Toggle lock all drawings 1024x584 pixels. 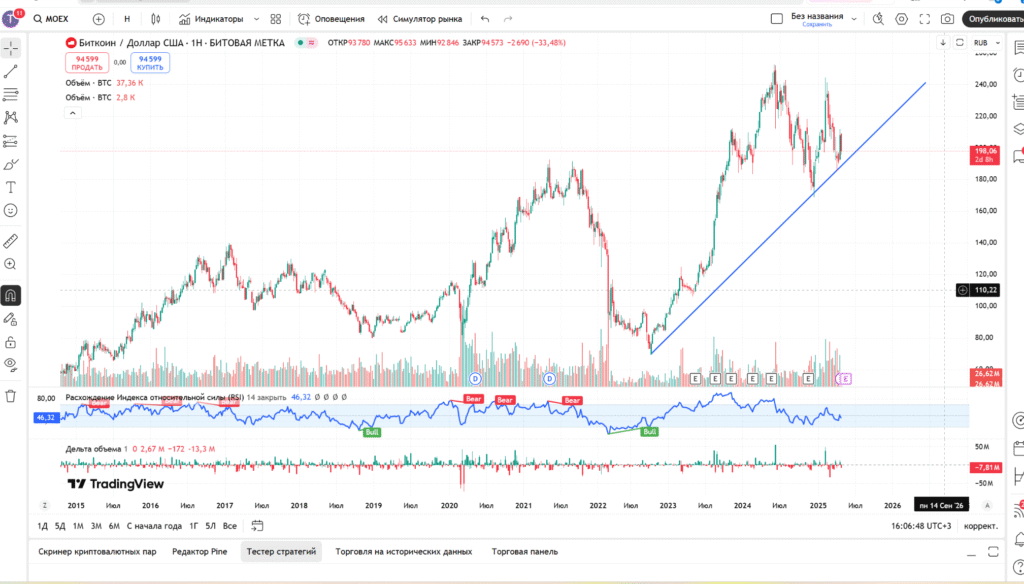10,342
